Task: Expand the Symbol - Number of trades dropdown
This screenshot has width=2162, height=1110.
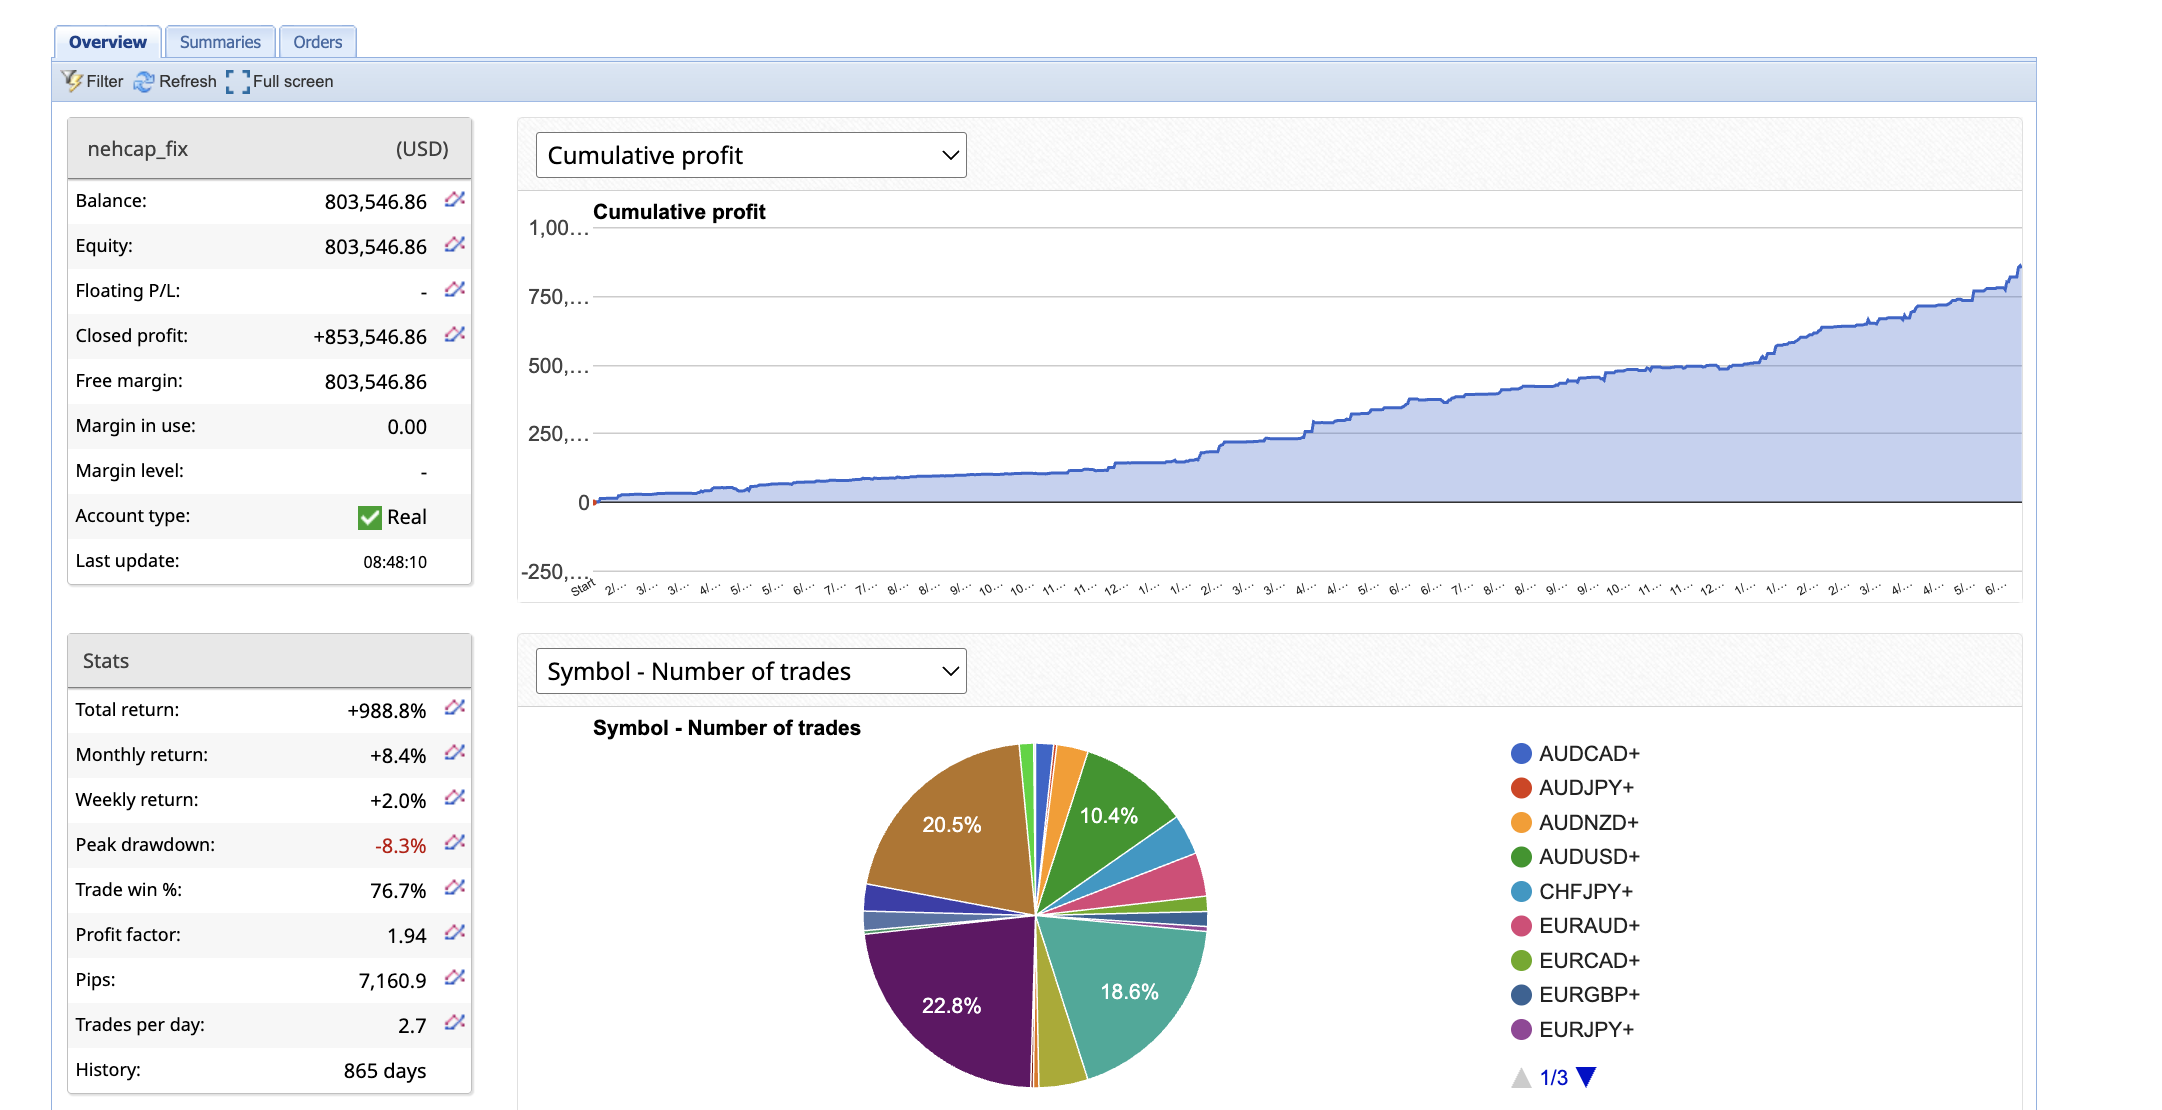Action: [751, 671]
